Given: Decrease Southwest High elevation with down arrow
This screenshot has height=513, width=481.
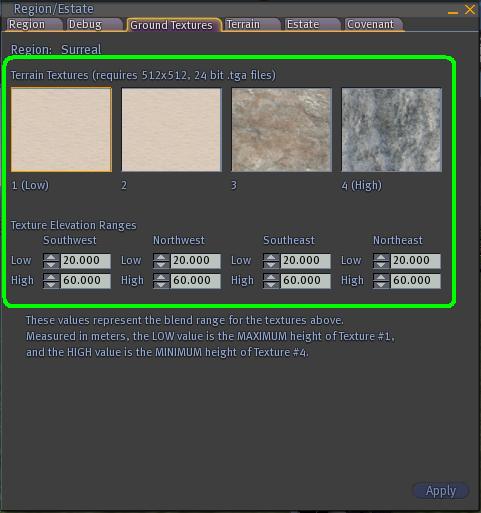Looking at the screenshot, I should (x=51, y=284).
